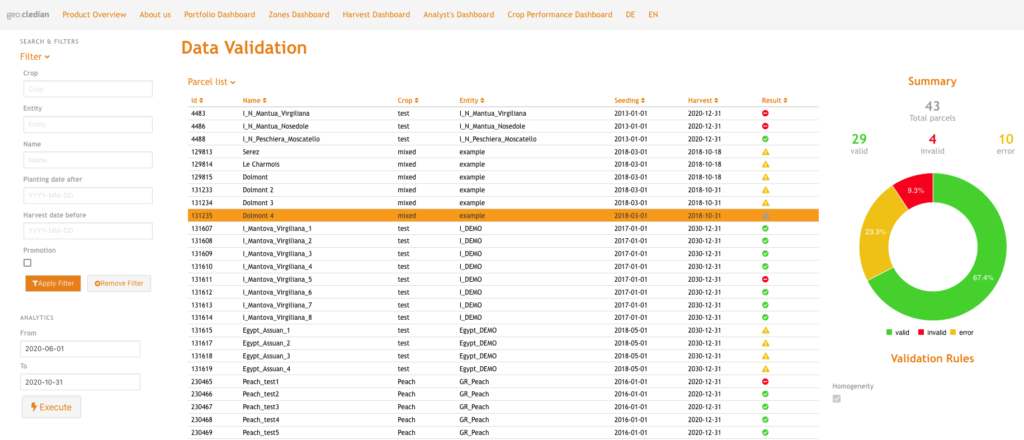Viewport: 1024px width, 440px height.
Task: Click the warning icon in Le Charmois row
Action: [765, 165]
